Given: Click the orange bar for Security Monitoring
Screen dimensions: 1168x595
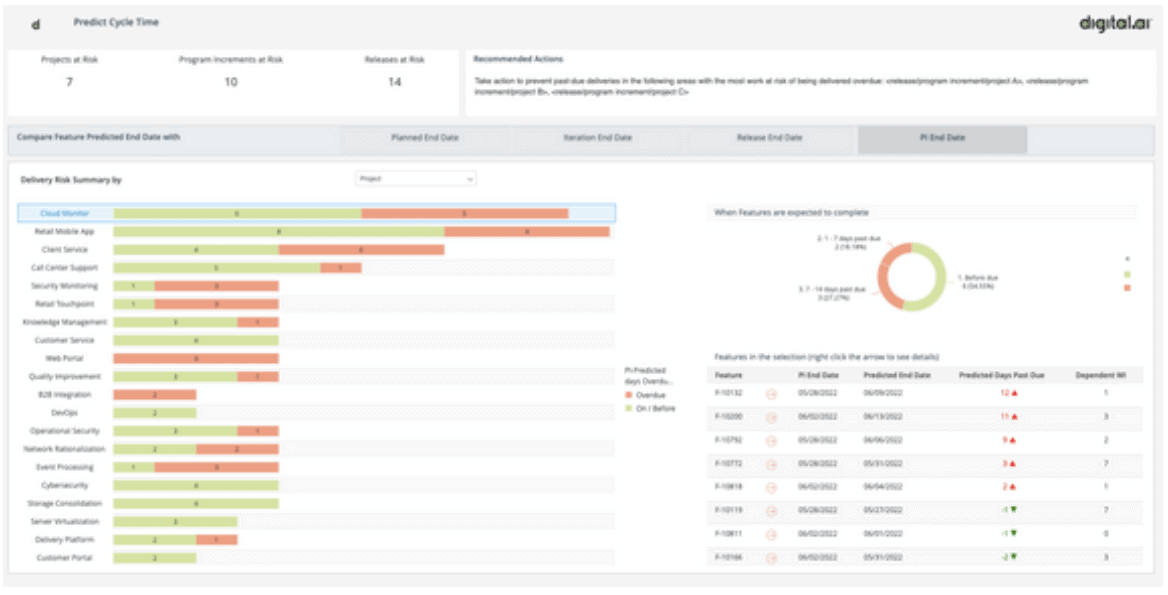Looking at the screenshot, I should click(216, 286).
